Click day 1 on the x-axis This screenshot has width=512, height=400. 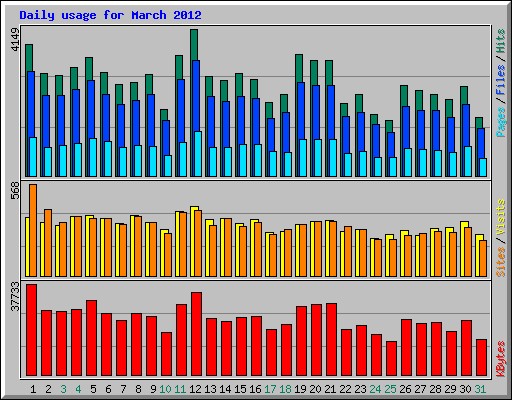(33, 389)
